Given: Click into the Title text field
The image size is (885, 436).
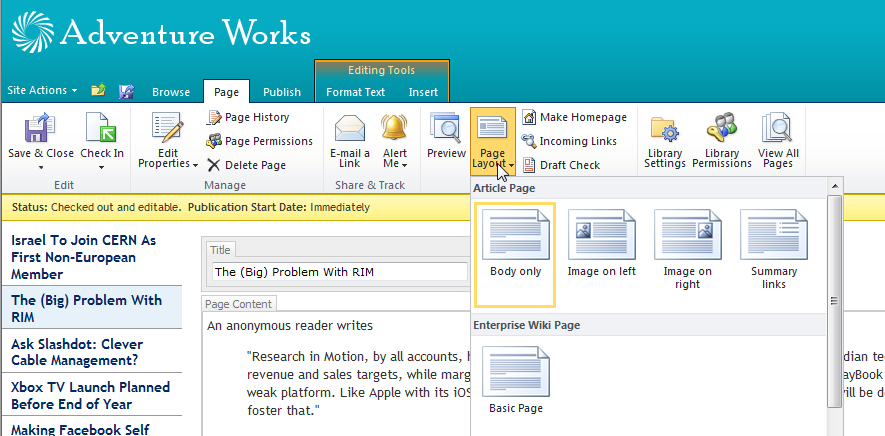Looking at the screenshot, I should [x=340, y=272].
